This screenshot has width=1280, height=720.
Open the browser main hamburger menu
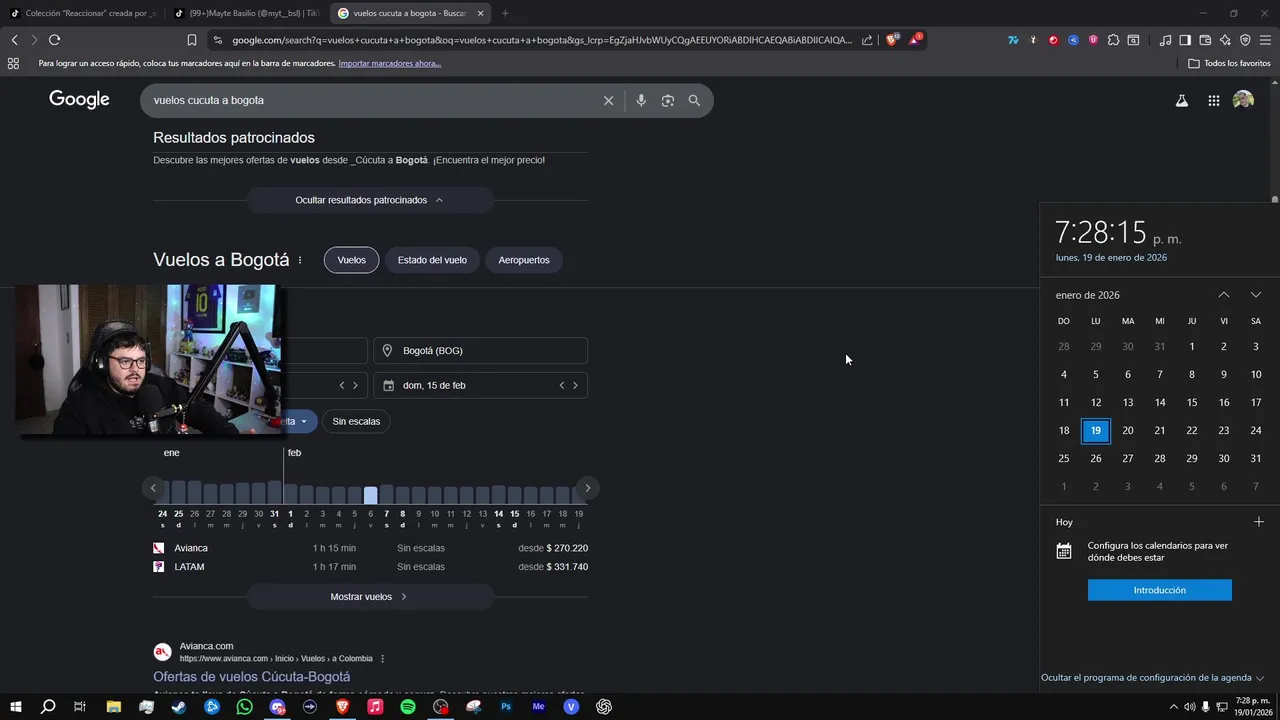tap(1265, 40)
